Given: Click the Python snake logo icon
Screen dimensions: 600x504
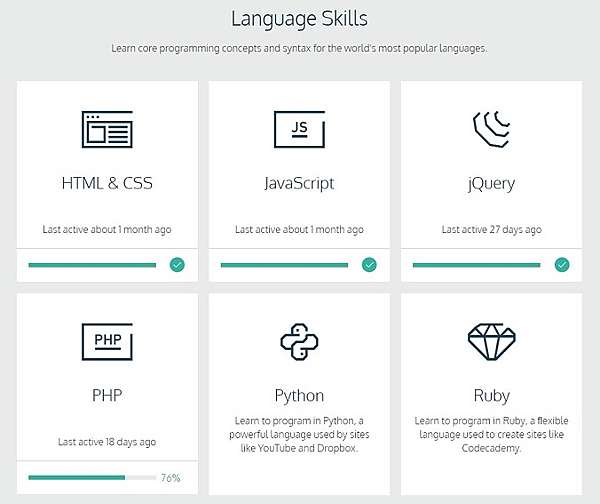Looking at the screenshot, I should click(x=299, y=342).
